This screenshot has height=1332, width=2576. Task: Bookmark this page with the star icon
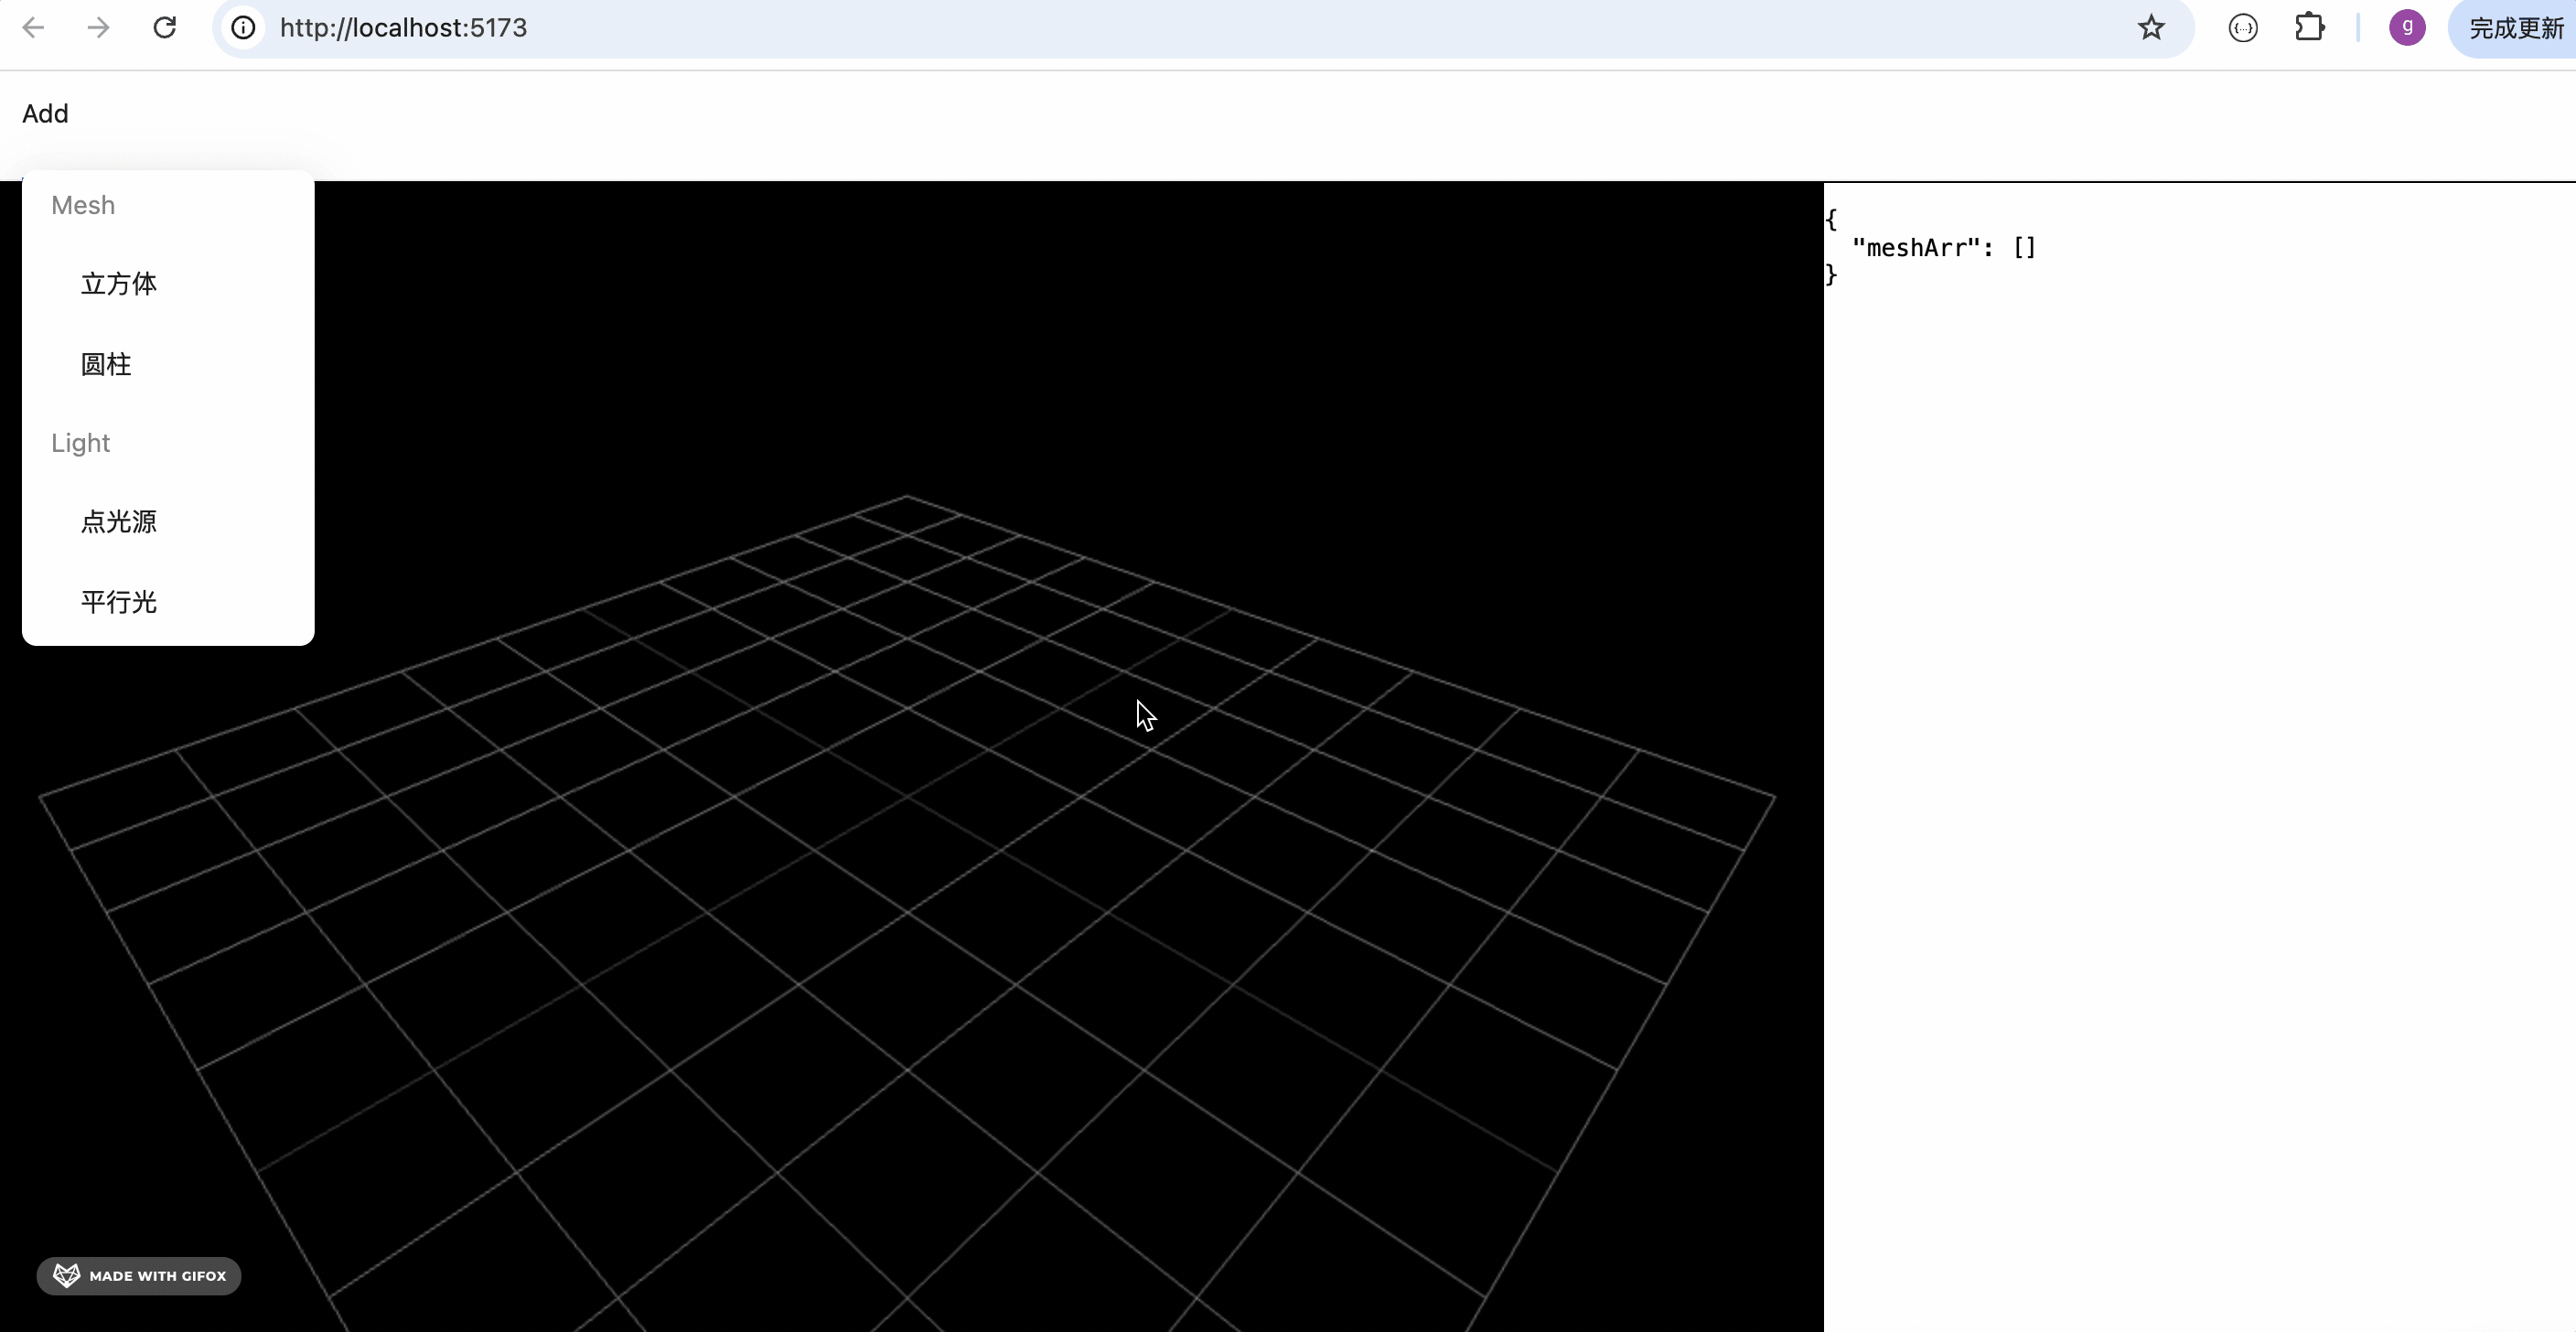[x=2151, y=27]
